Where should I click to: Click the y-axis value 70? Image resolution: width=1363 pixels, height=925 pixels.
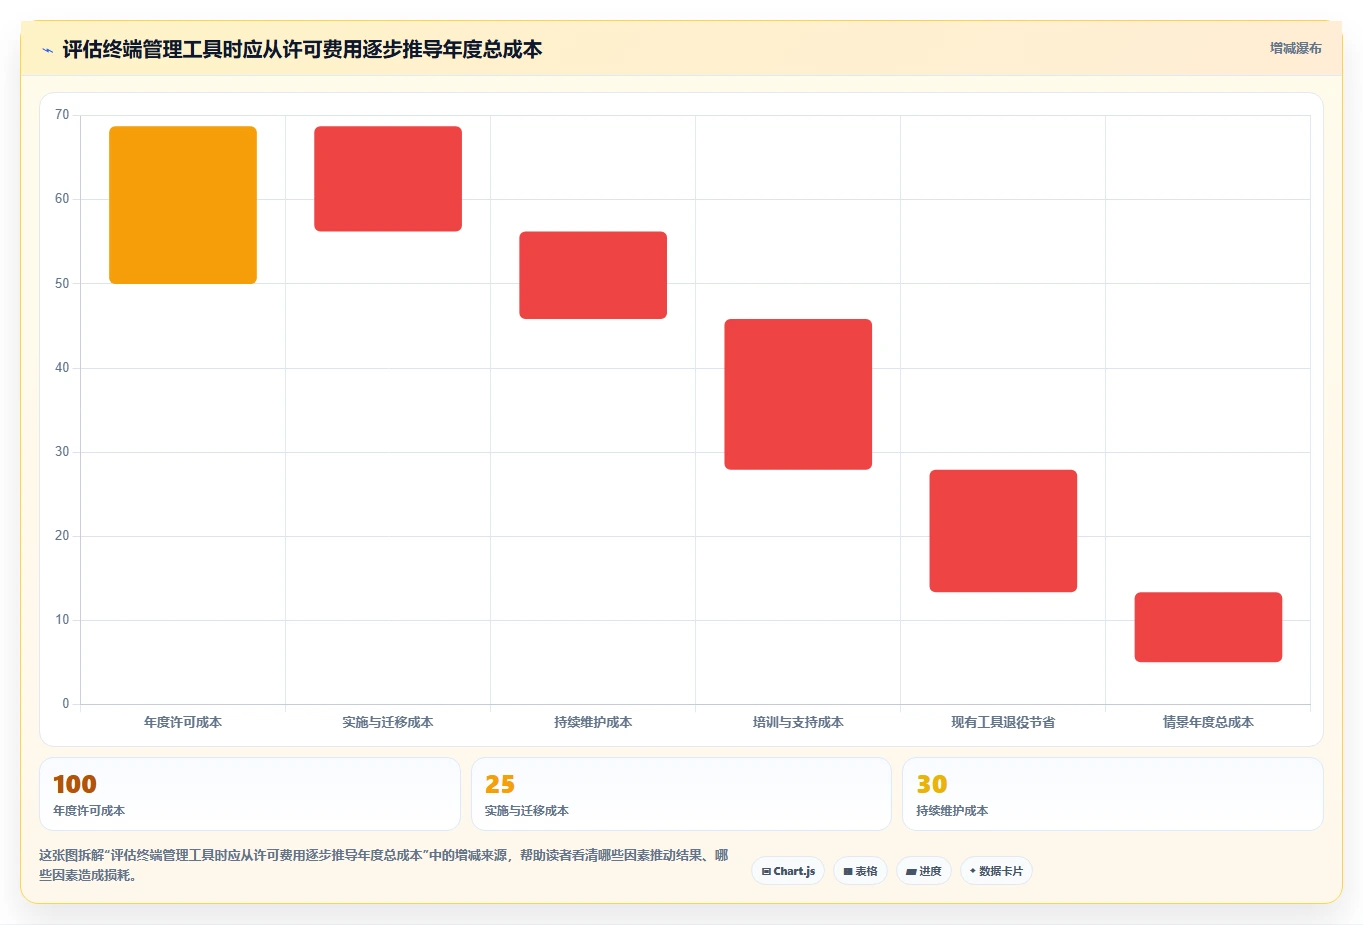62,115
